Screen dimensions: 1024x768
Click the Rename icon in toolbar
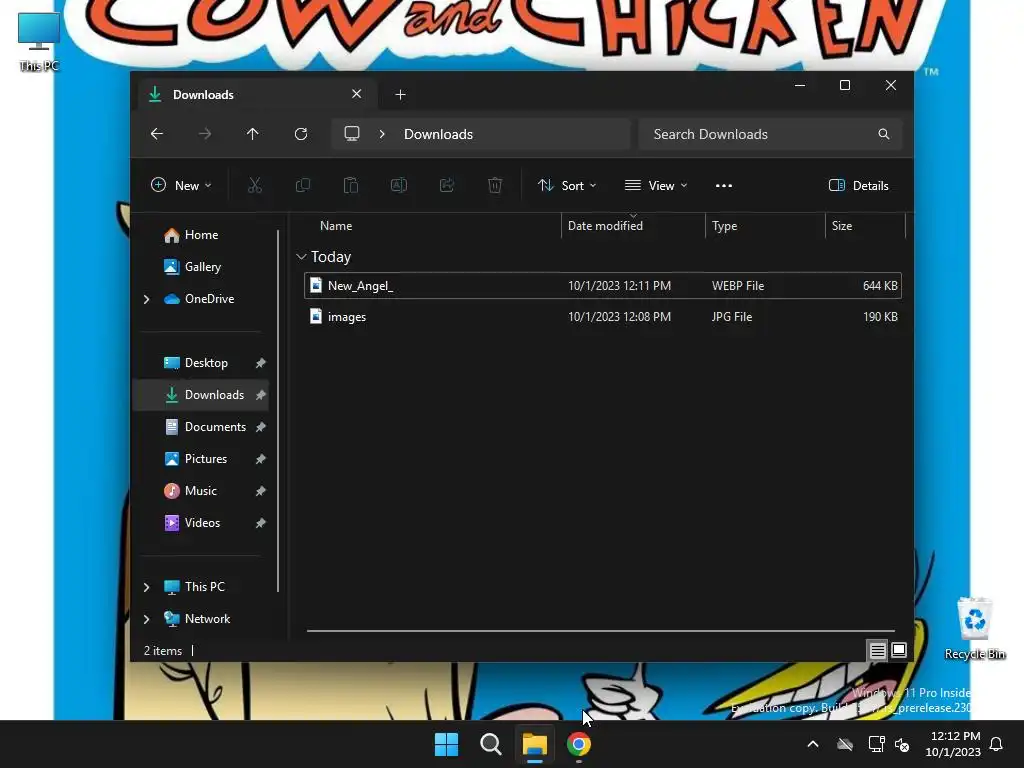[x=399, y=185]
